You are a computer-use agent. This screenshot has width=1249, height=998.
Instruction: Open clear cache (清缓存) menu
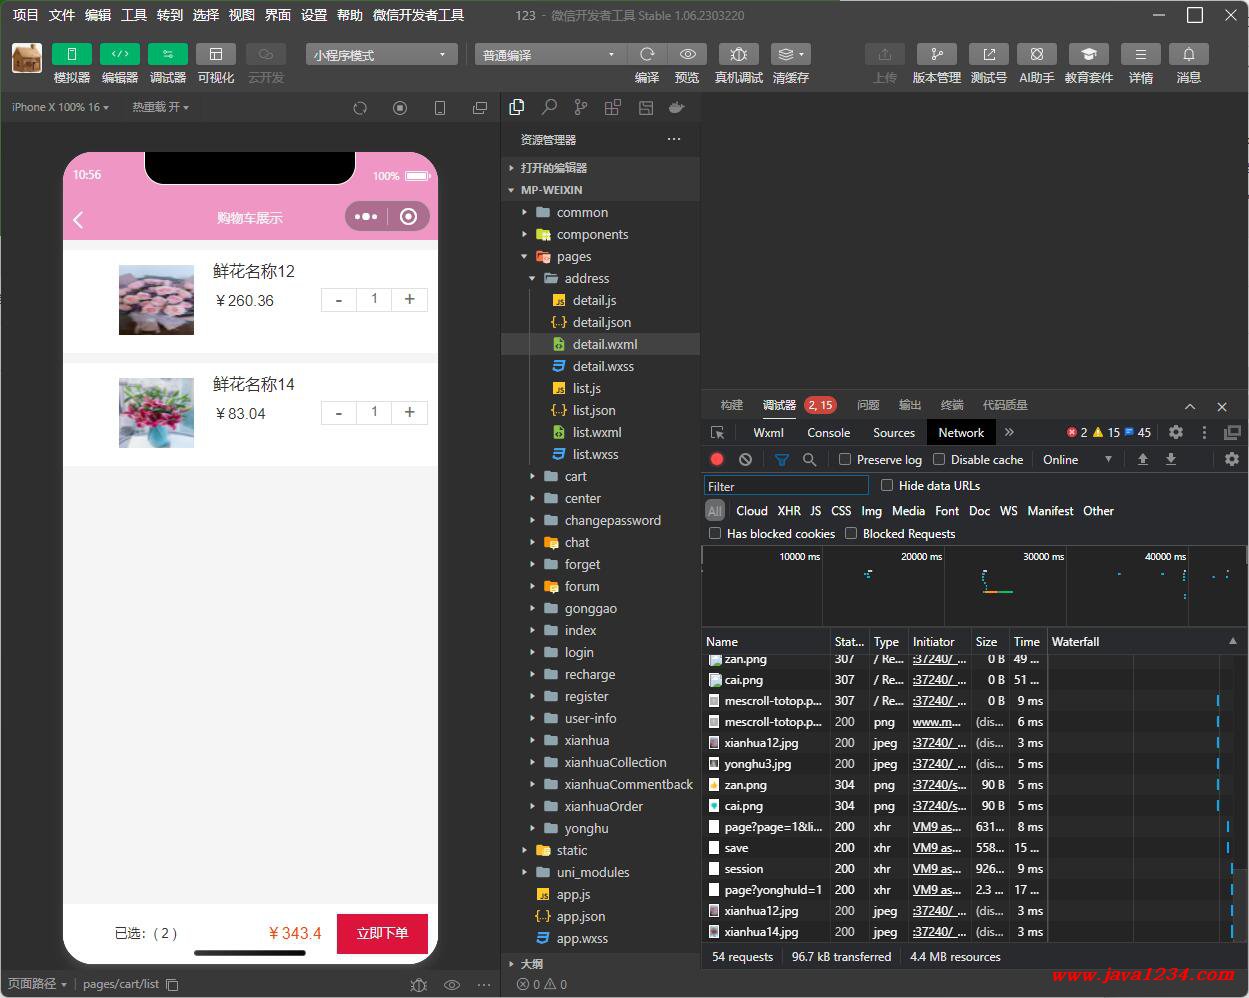[x=791, y=54]
